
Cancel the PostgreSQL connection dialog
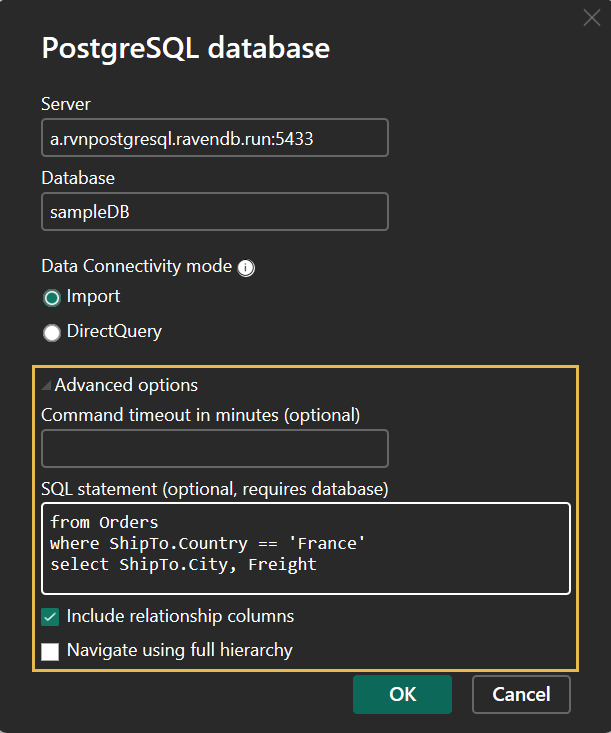521,694
